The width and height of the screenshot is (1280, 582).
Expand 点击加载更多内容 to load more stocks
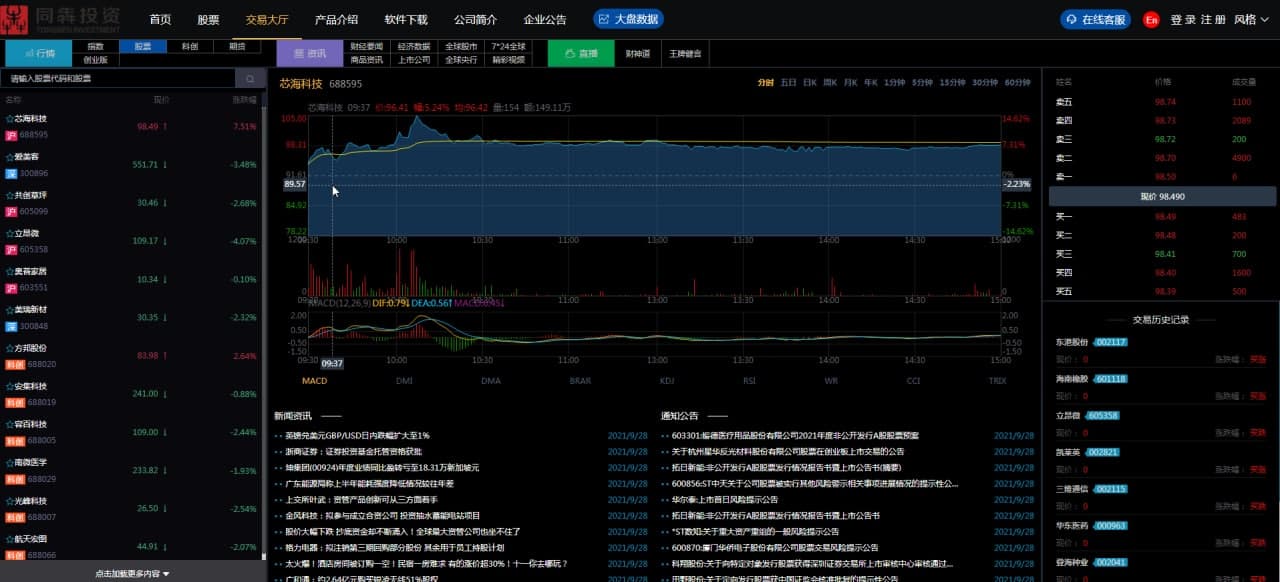[133, 574]
